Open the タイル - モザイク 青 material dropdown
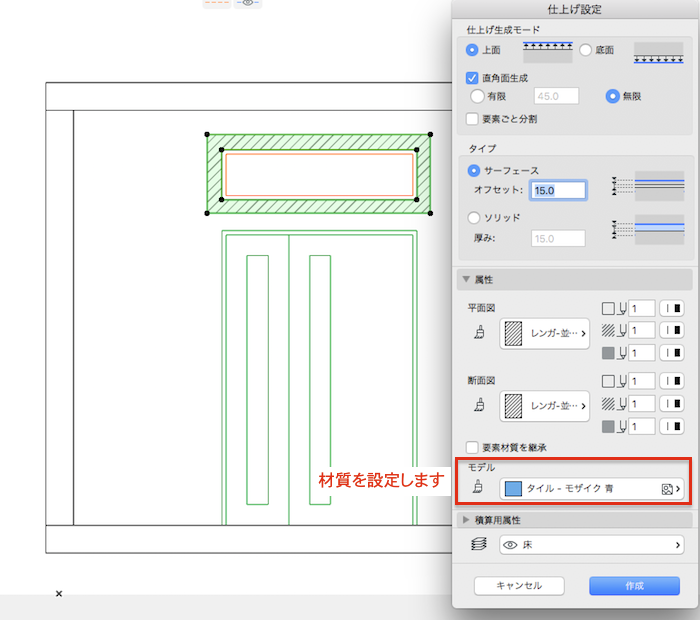 pyautogui.click(x=591, y=490)
